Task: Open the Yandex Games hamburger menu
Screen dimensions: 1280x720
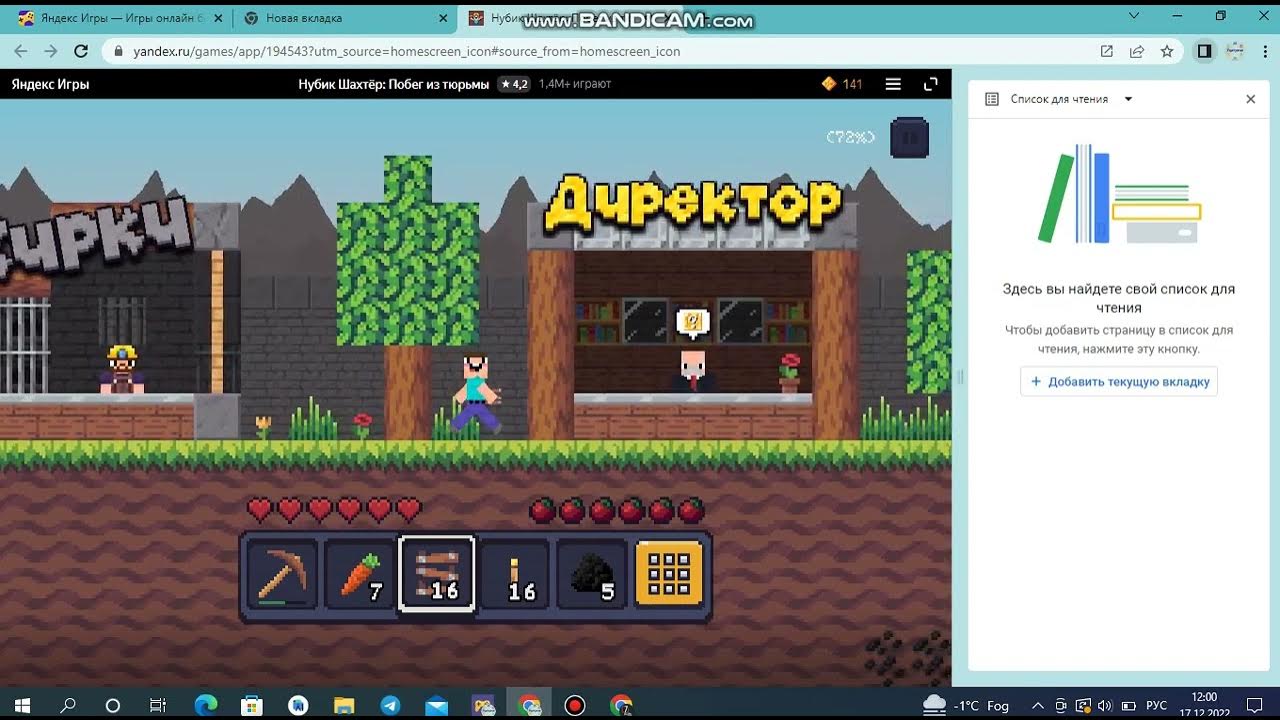Action: click(893, 84)
